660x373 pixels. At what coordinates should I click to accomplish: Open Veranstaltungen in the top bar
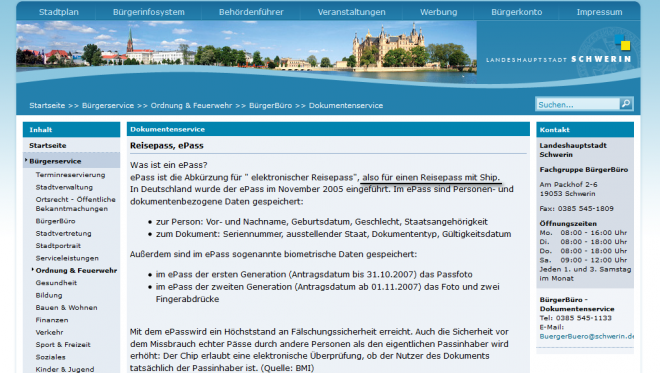tap(351, 12)
